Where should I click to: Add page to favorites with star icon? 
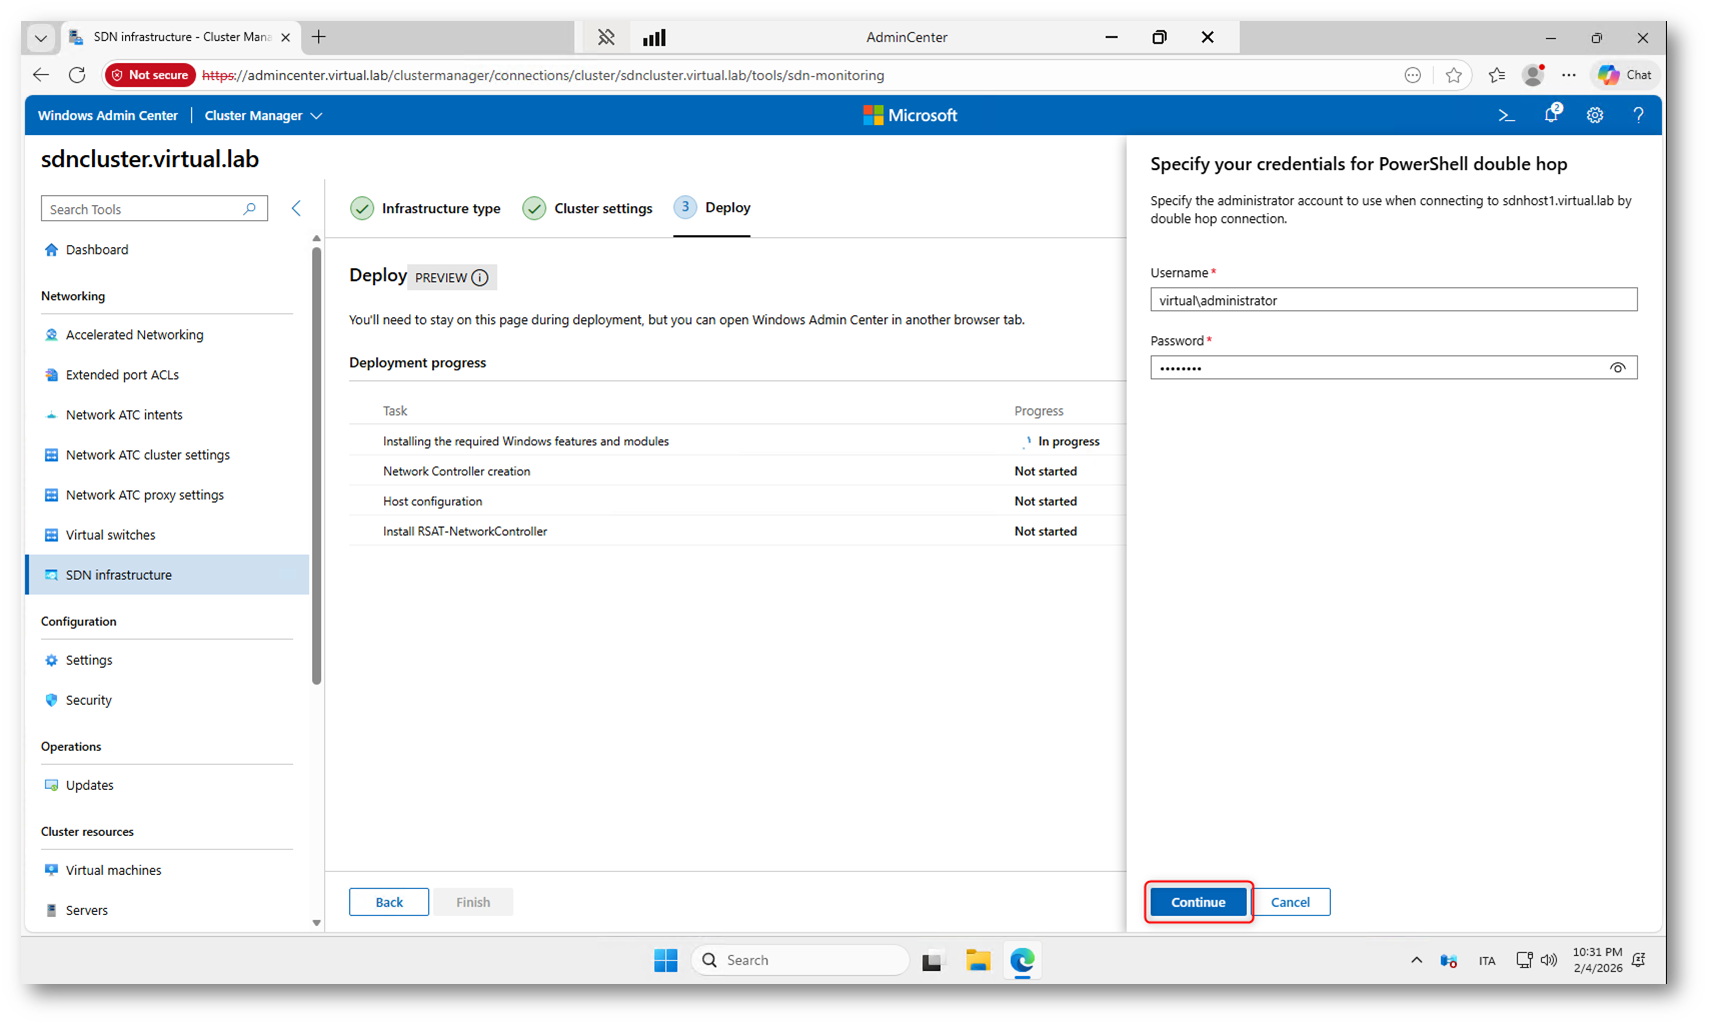coord(1453,75)
